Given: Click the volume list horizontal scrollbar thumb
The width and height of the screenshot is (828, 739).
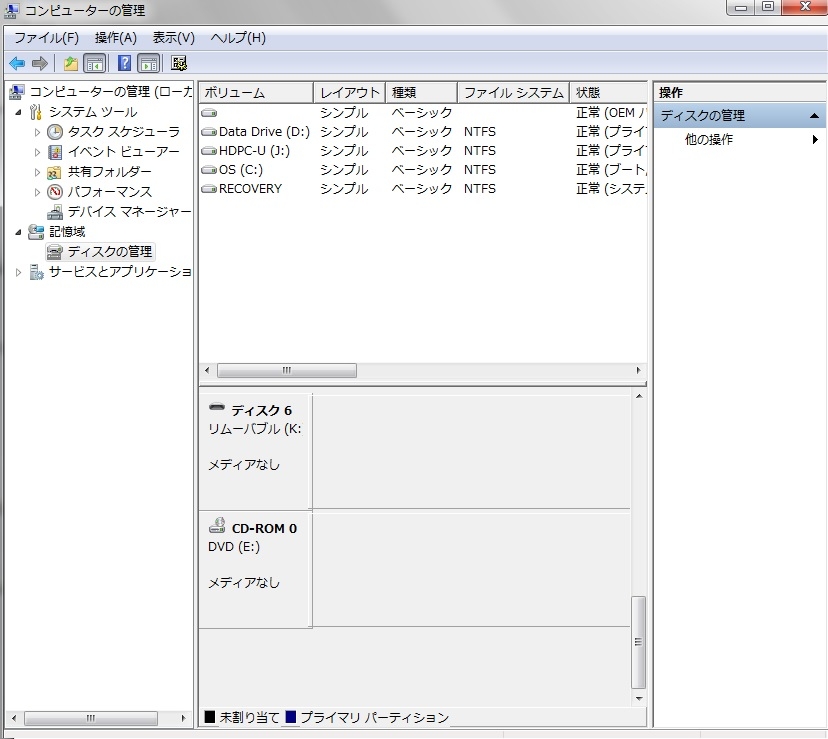Looking at the screenshot, I should 287,370.
